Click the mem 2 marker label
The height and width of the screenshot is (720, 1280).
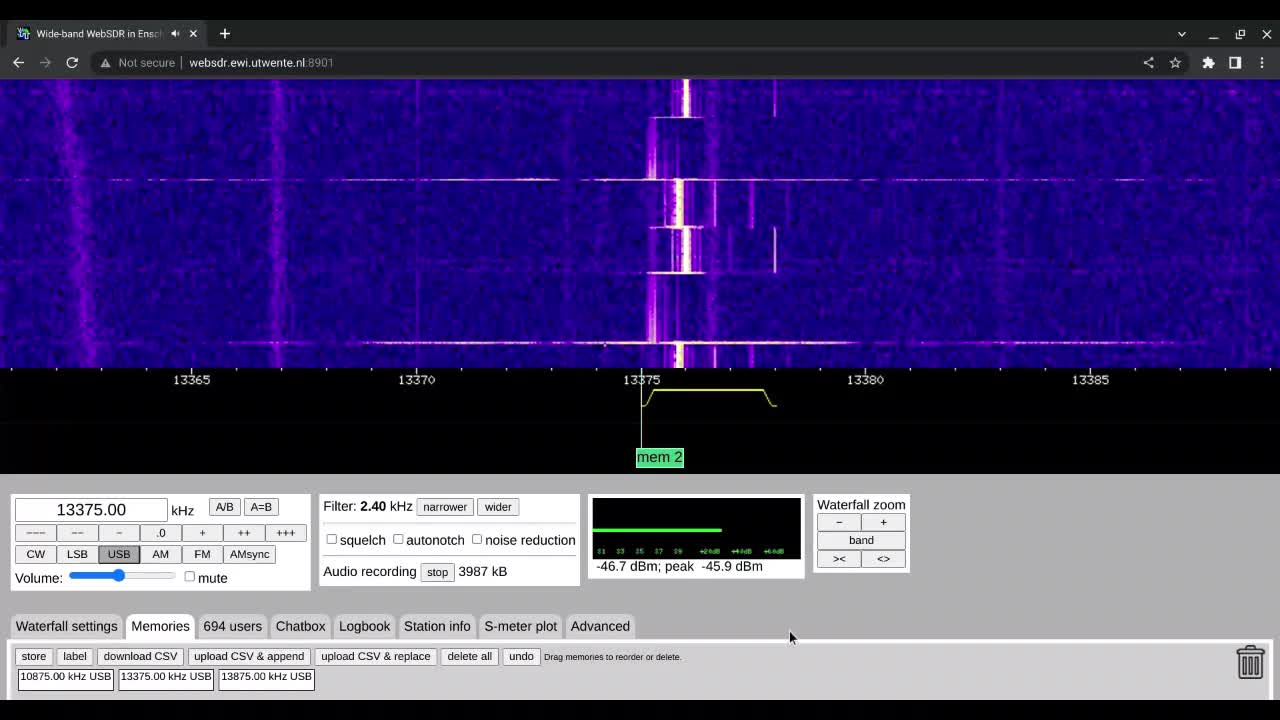pos(660,457)
